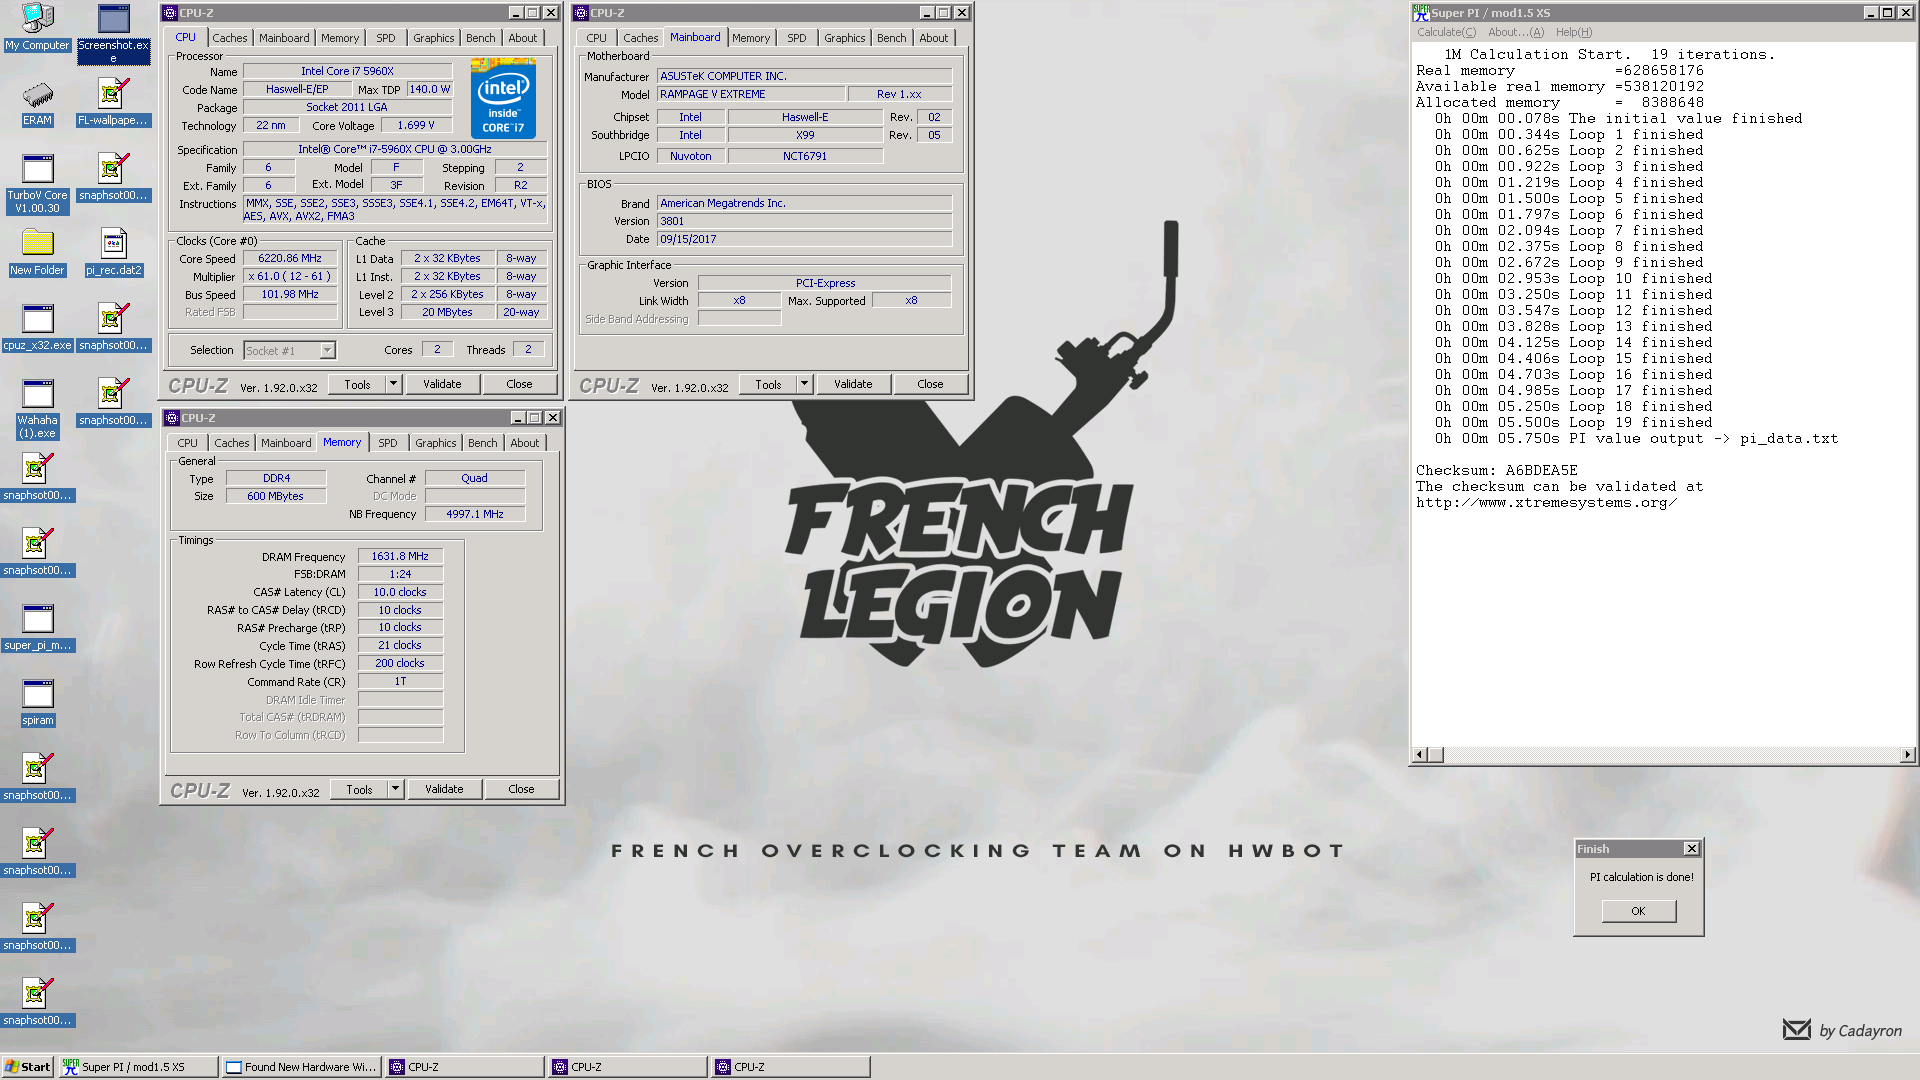Viewport: 1920px width, 1080px height.
Task: Select snapshot file beside cpuz_x32.exe icon
Action: coord(113,328)
